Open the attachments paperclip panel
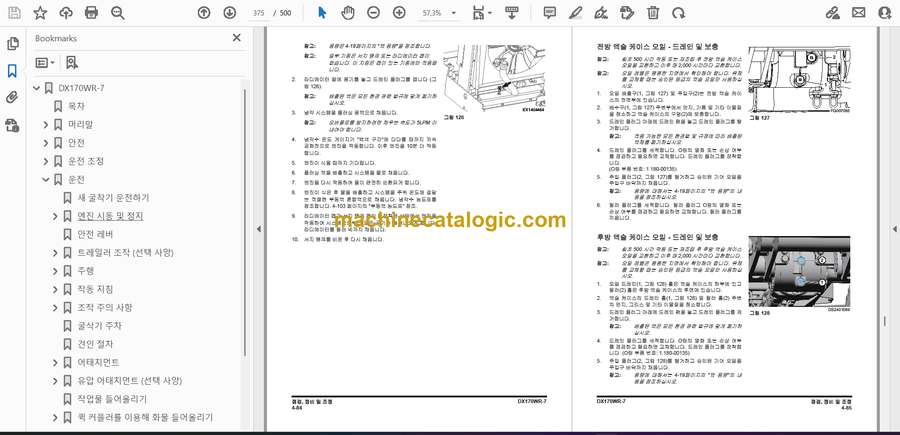Screen dimensions: 900x435 pyautogui.click(x=13, y=98)
